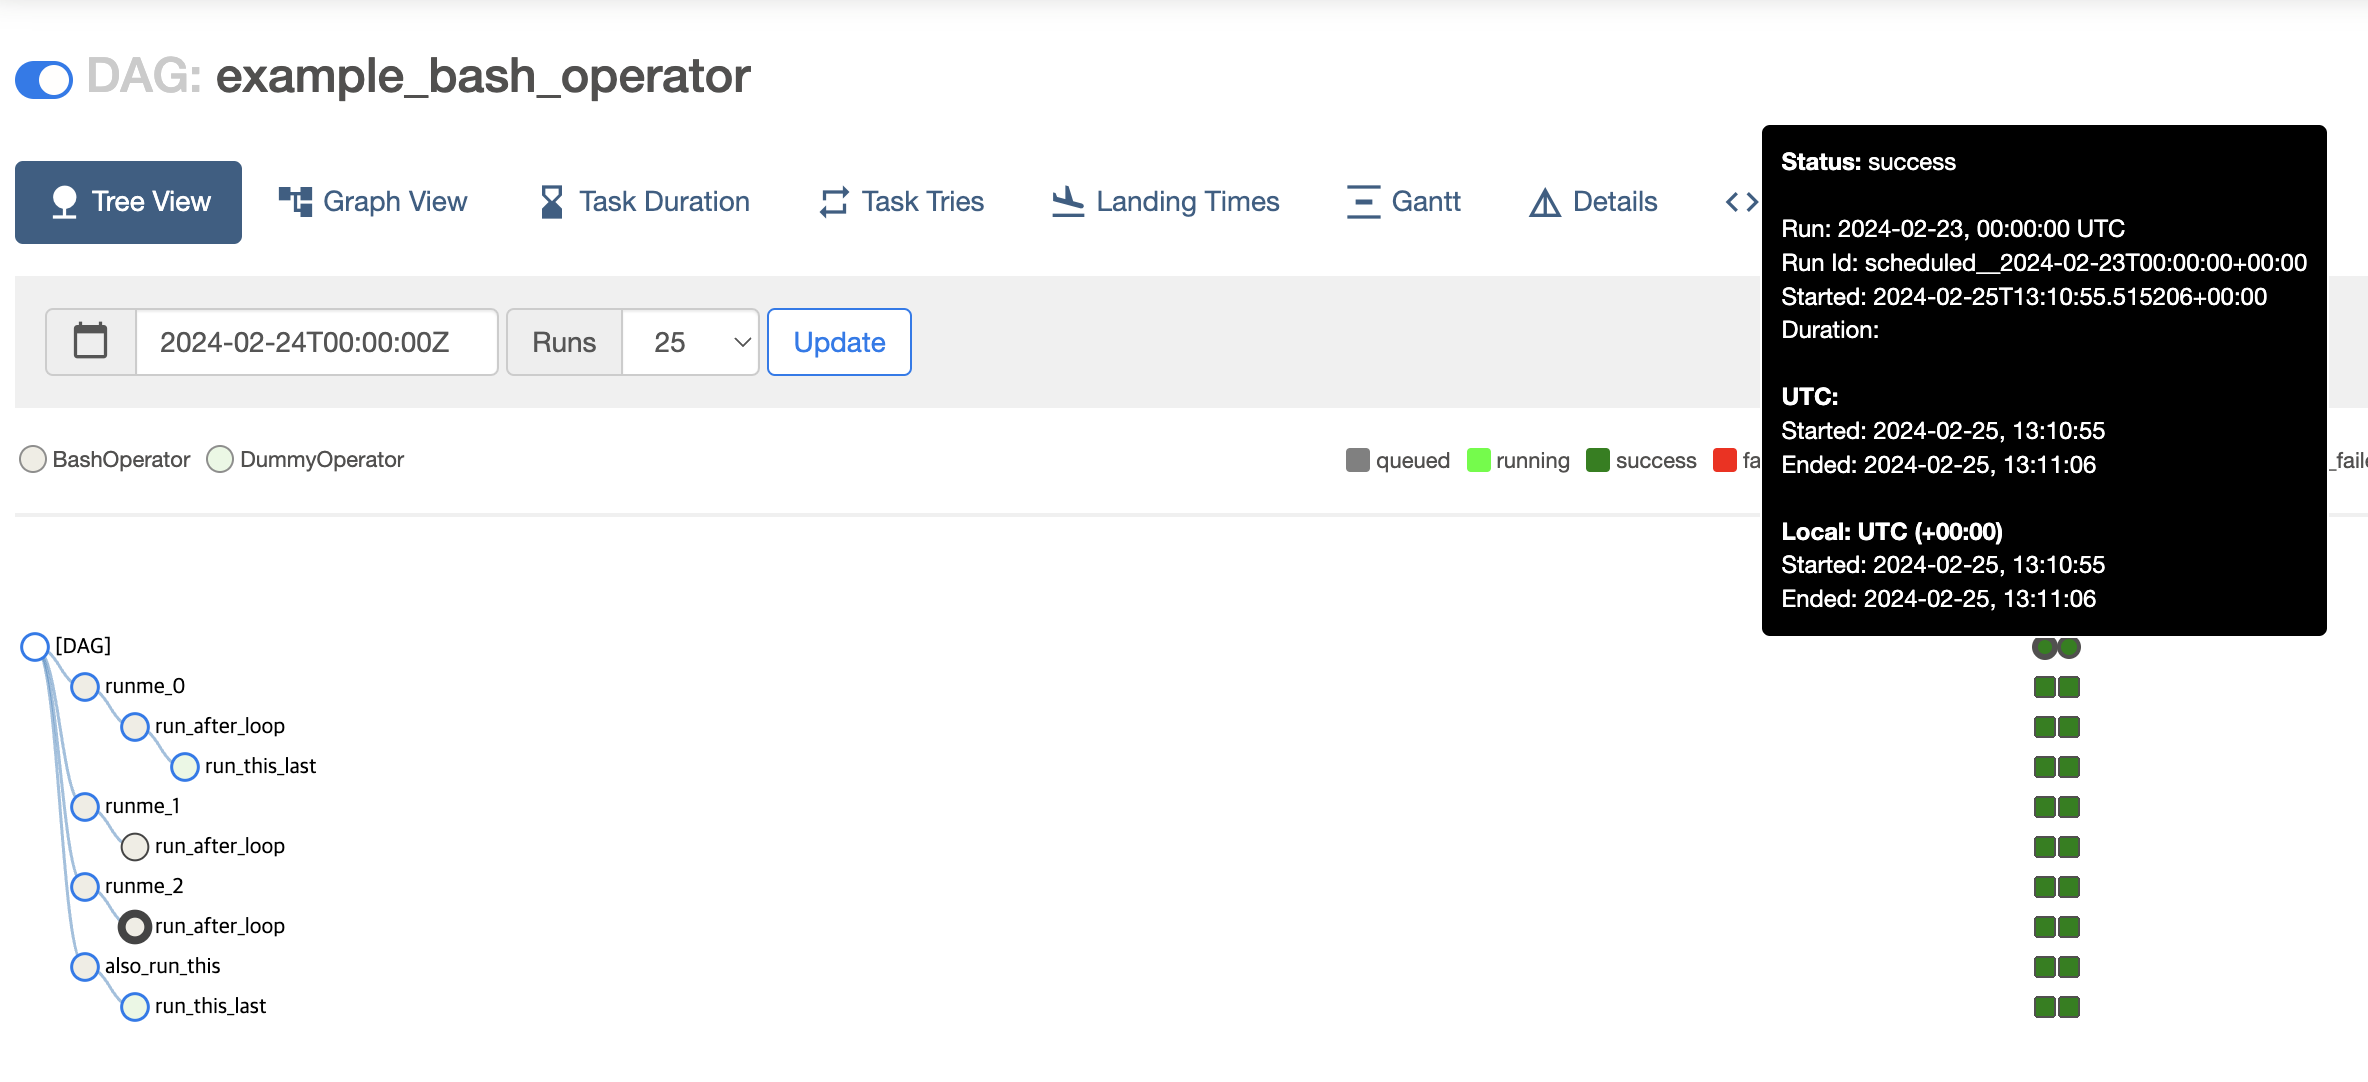Click the calendar icon beside the date field
The image size is (2368, 1082).
[x=90, y=342]
